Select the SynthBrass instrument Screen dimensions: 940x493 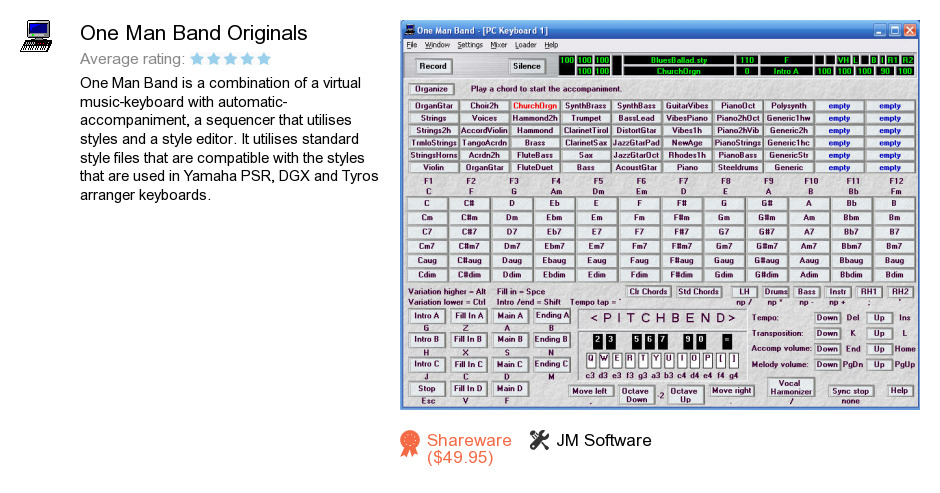pos(585,106)
